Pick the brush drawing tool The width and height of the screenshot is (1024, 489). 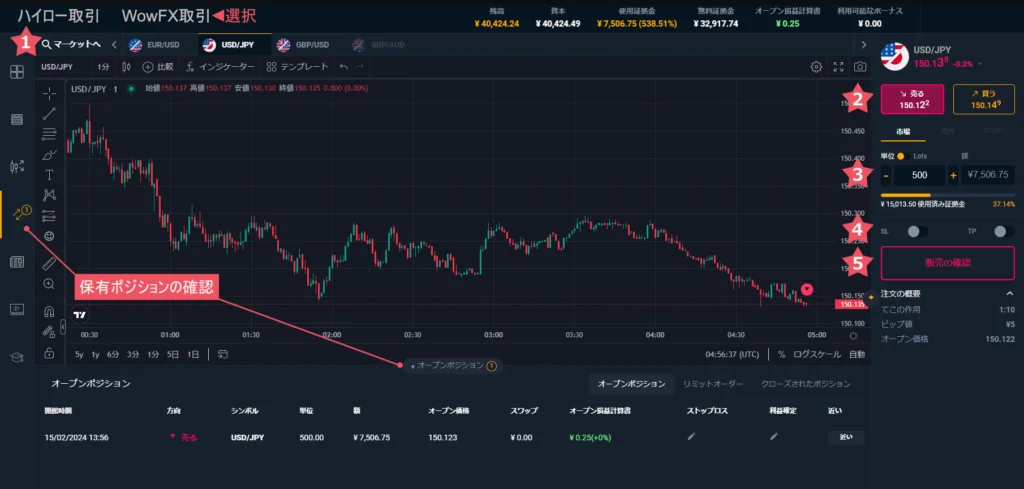(x=49, y=155)
